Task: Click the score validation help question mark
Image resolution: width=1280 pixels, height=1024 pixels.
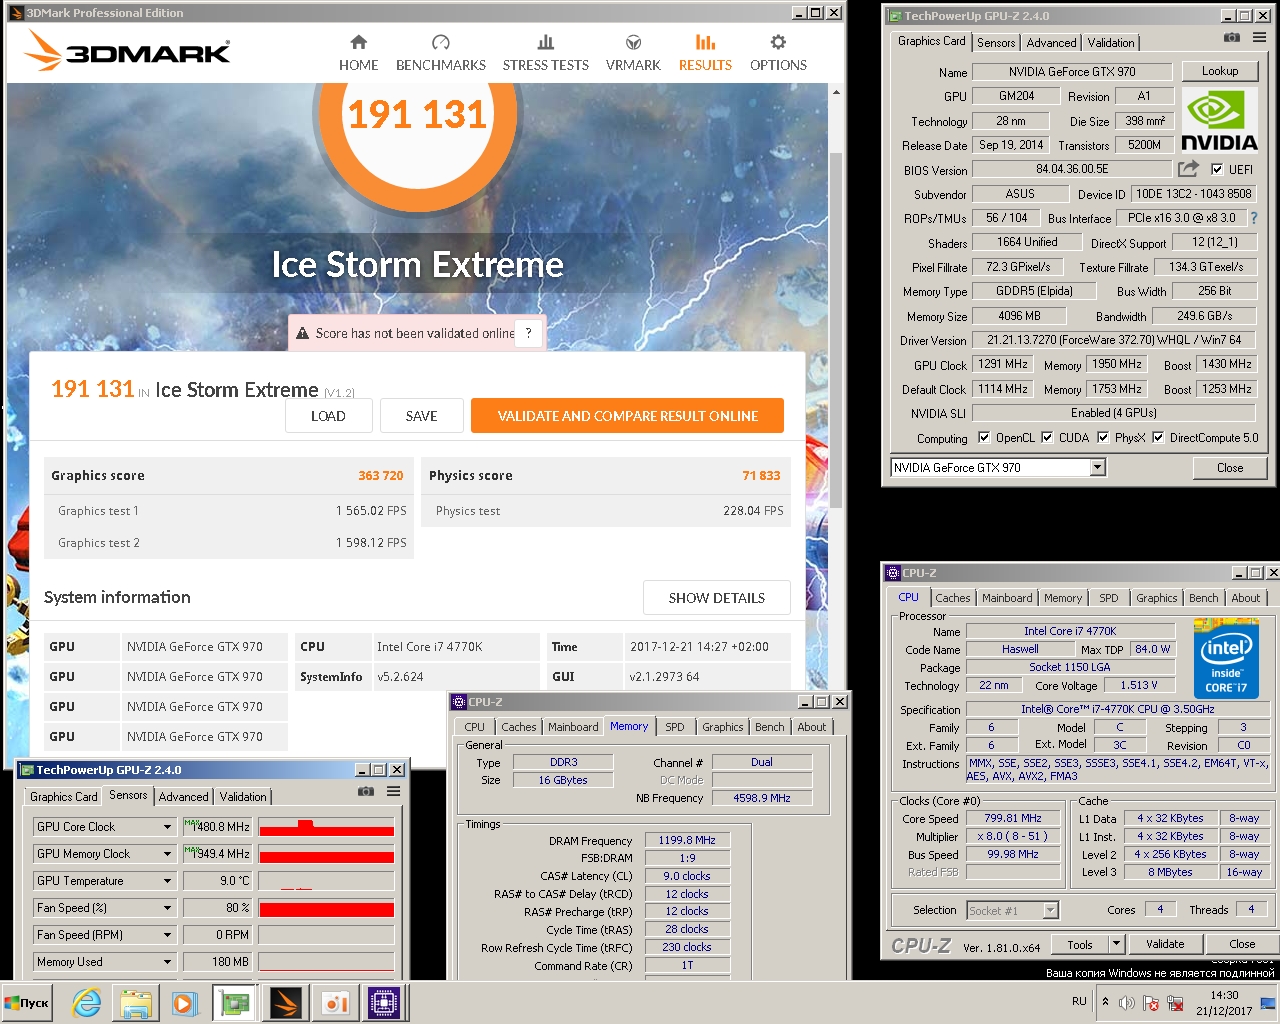Action: [528, 333]
